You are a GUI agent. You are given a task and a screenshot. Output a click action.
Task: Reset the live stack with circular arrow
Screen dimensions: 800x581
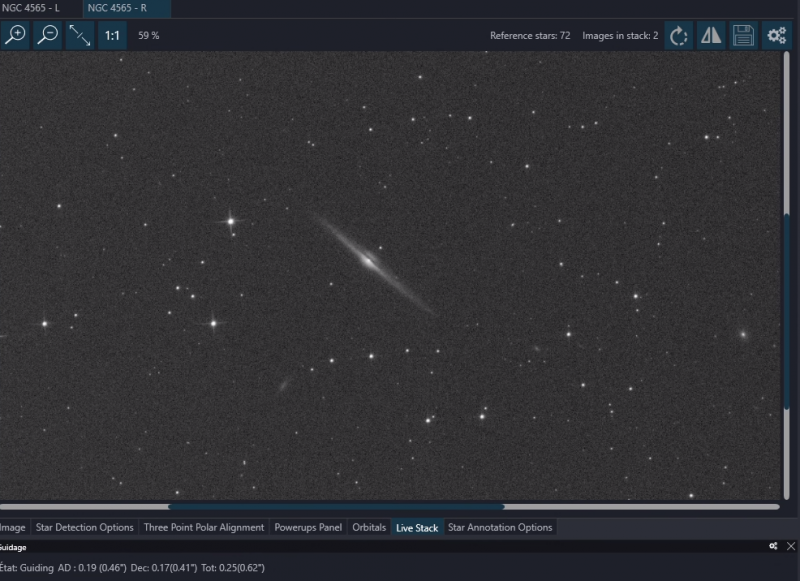679,36
